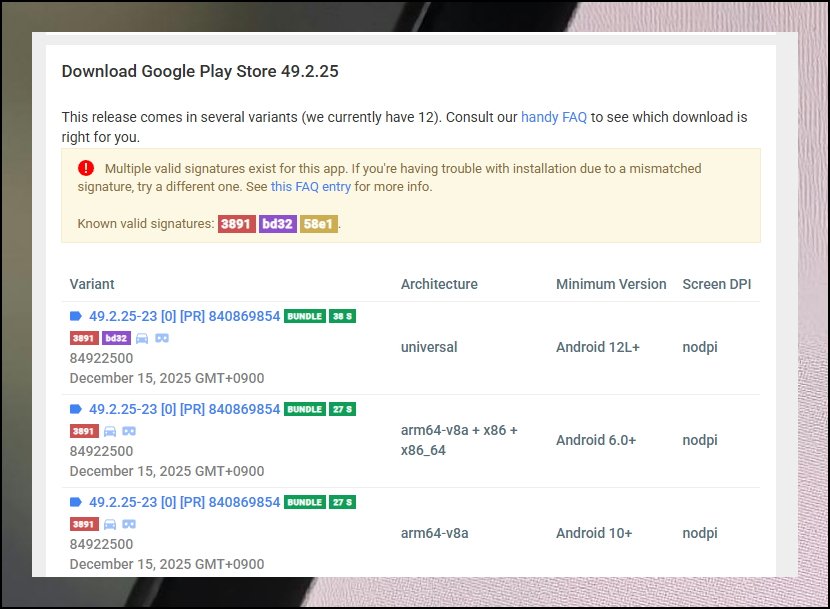Select the 3891 known valid signature badge

click(x=237, y=223)
